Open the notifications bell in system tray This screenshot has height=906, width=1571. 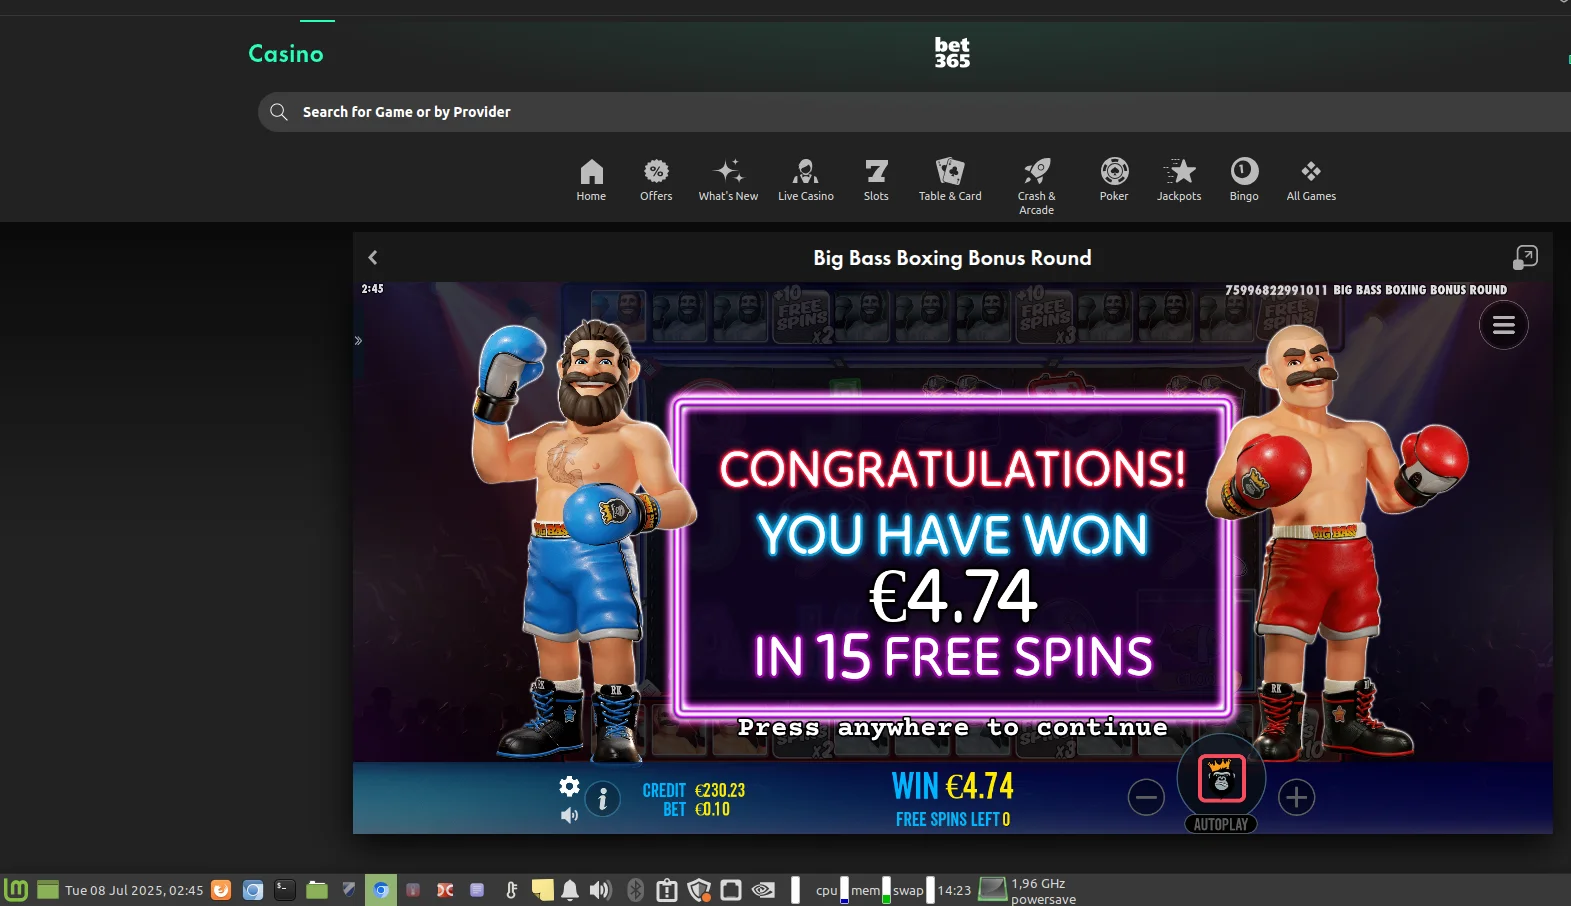pos(570,890)
